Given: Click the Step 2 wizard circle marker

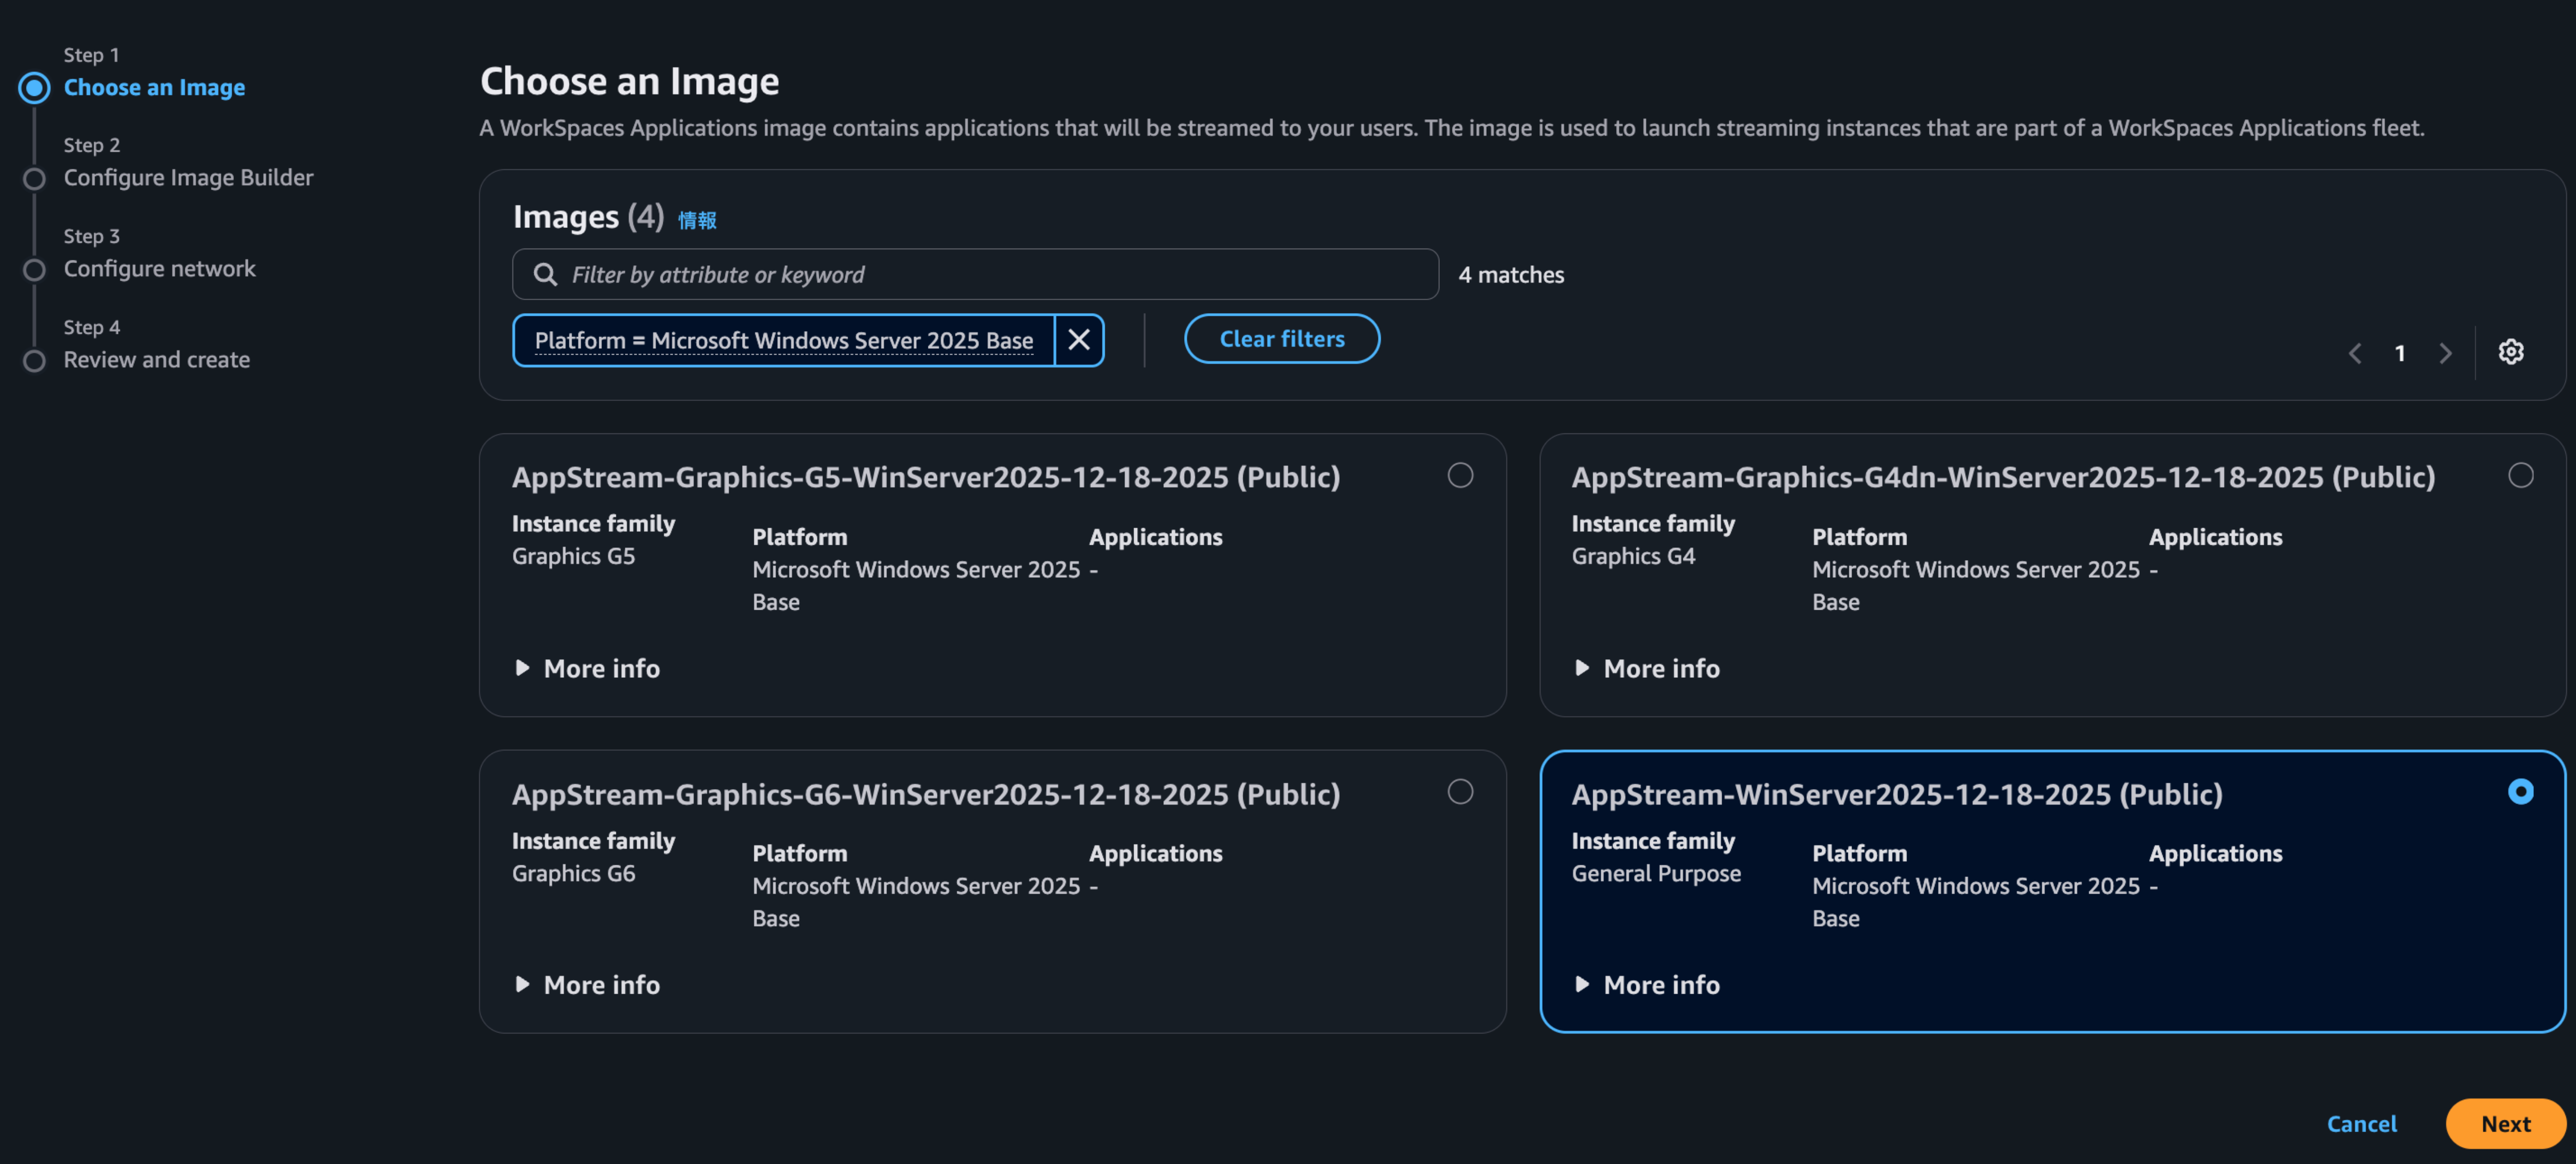Looking at the screenshot, I should (x=34, y=179).
